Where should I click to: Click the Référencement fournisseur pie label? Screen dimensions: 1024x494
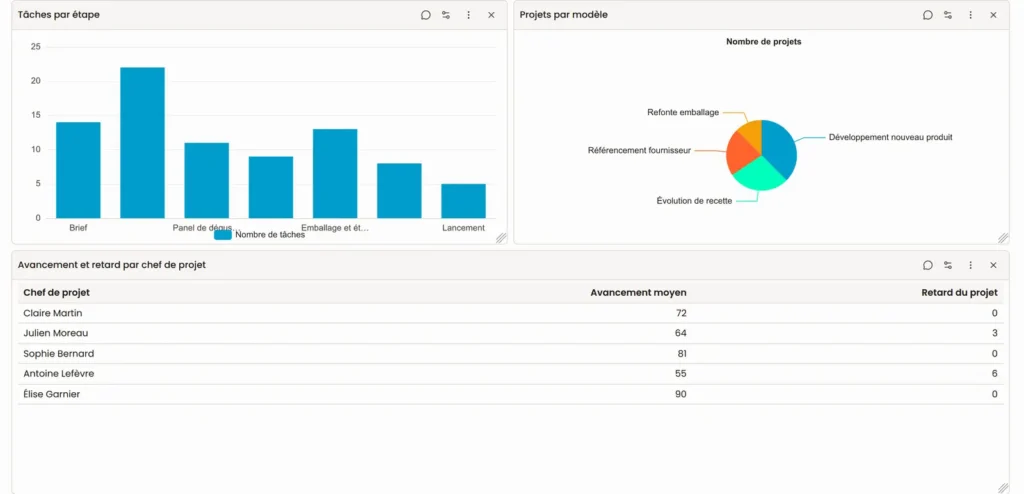pyautogui.click(x=639, y=151)
